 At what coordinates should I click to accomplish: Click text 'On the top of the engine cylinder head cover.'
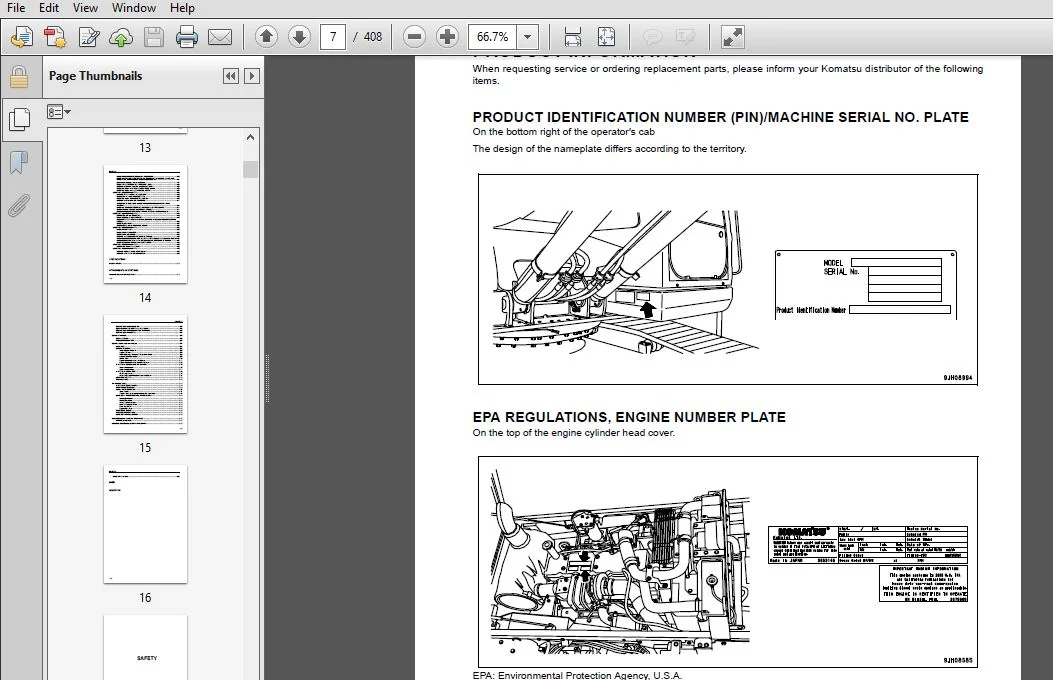[x=574, y=433]
